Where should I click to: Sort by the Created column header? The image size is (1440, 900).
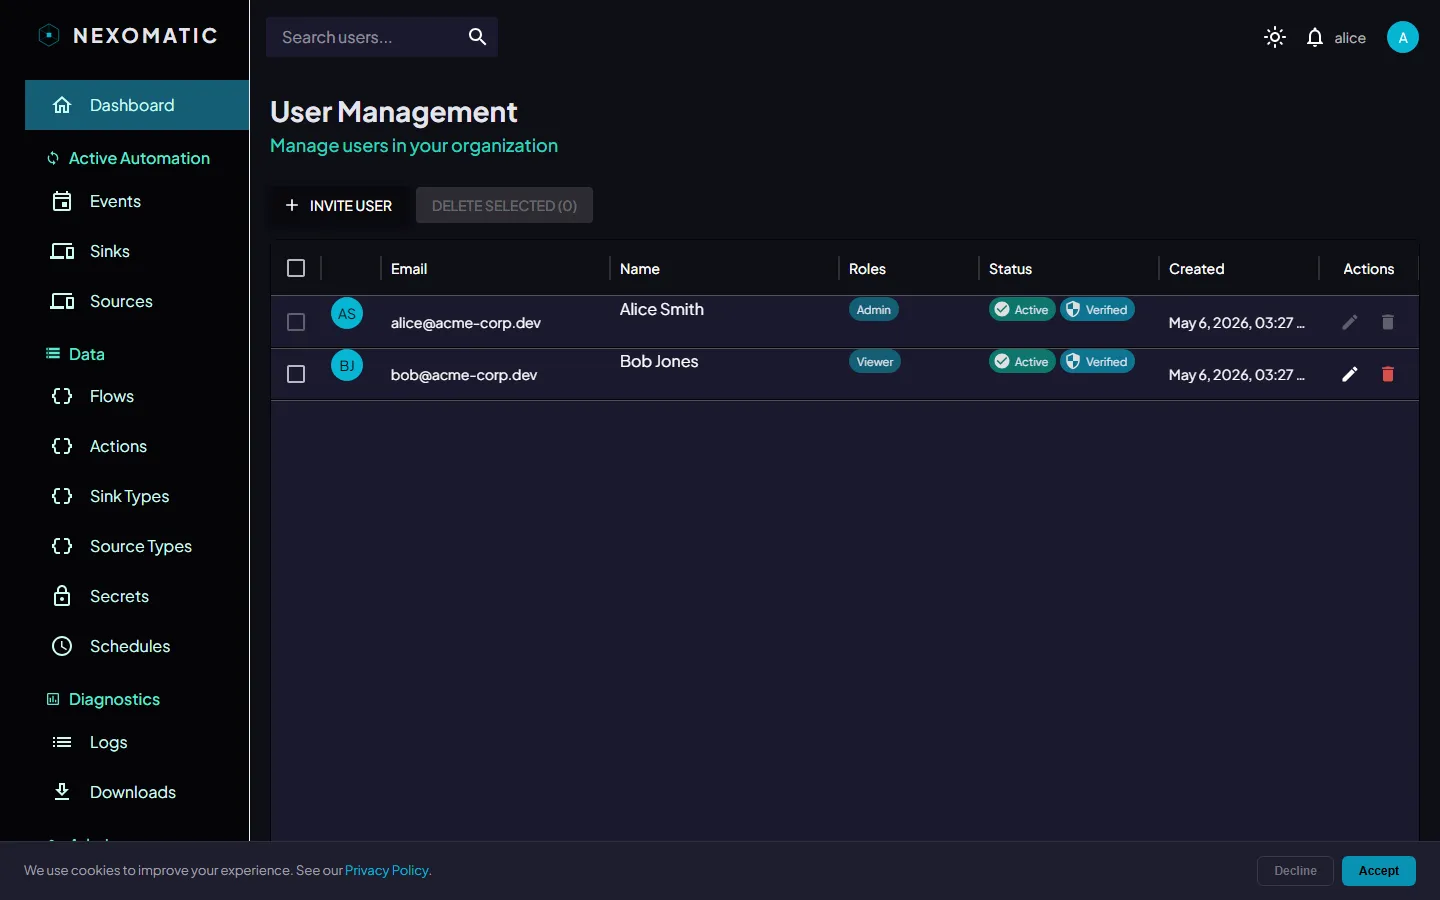pyautogui.click(x=1197, y=269)
